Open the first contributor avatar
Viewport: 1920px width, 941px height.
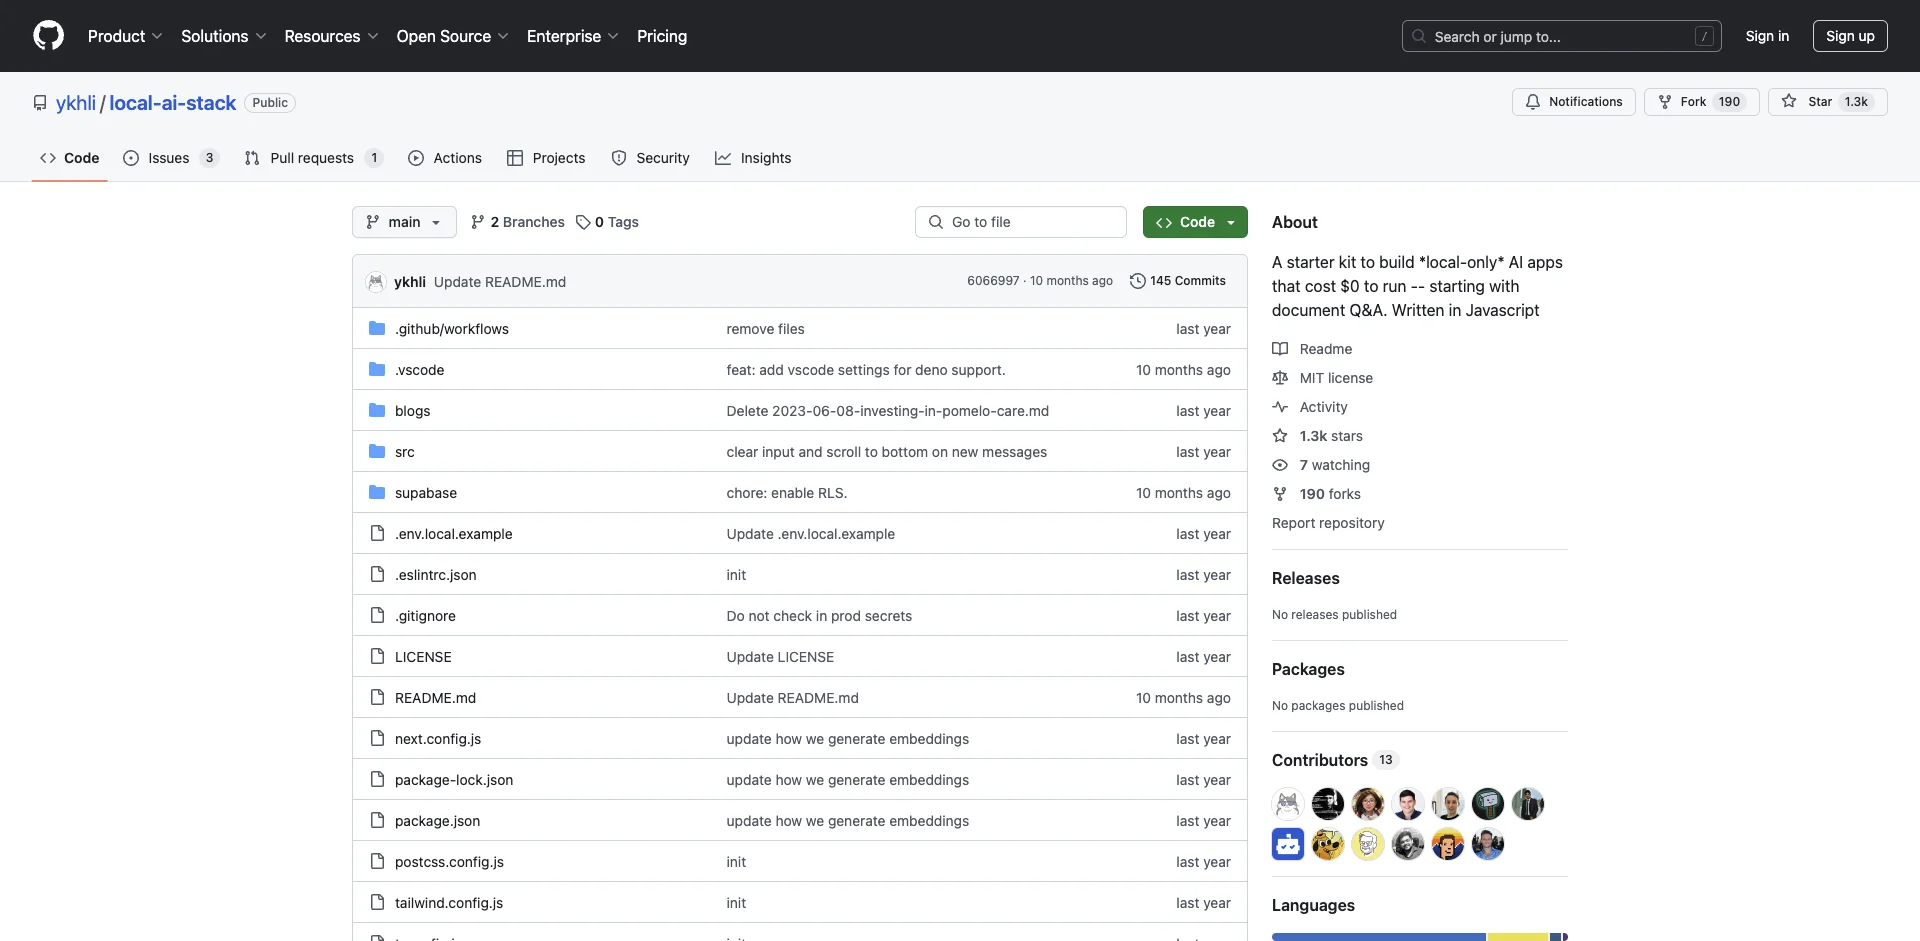point(1288,804)
